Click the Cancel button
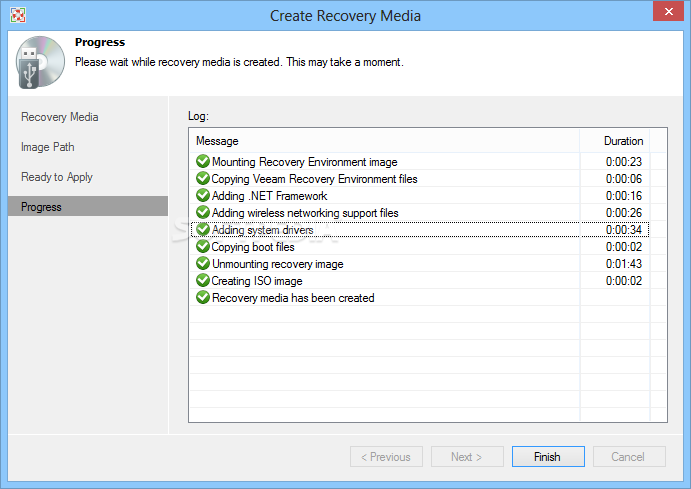The height and width of the screenshot is (489, 691). (629, 456)
